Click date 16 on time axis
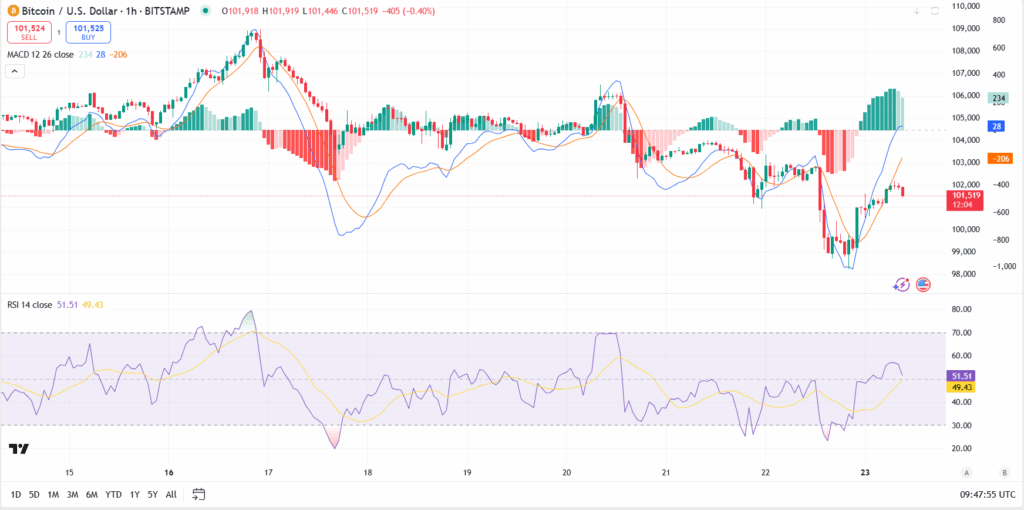 coord(168,472)
